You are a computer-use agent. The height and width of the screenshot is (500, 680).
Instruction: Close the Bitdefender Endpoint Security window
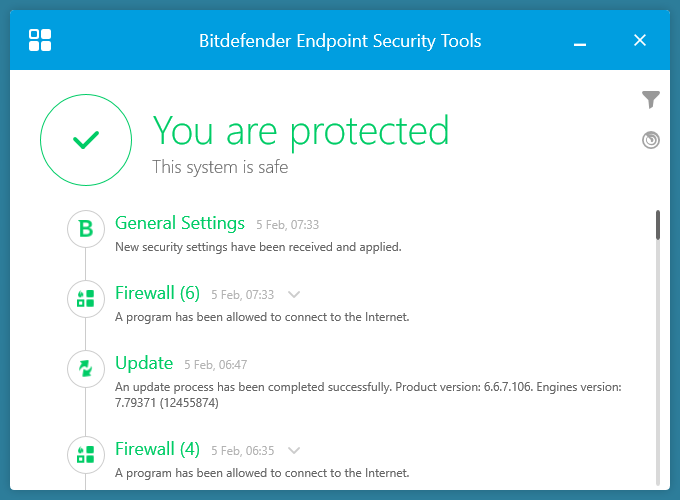[640, 40]
